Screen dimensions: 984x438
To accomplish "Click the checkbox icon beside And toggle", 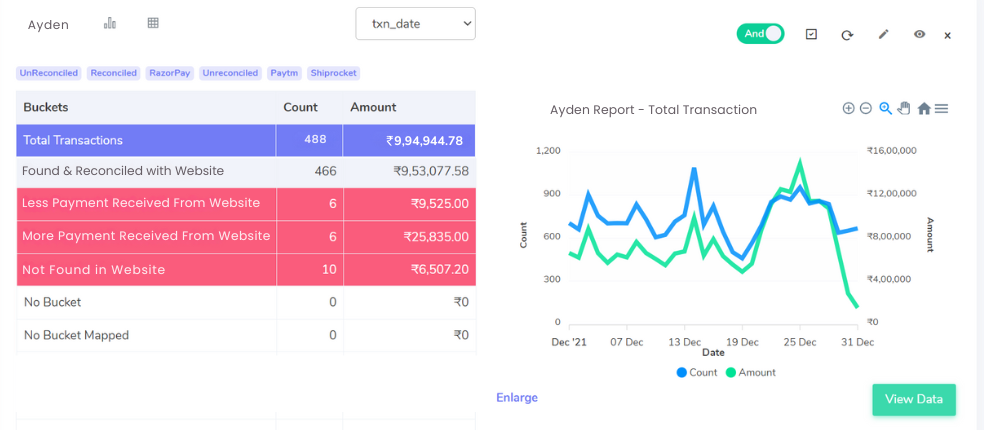I will coord(811,35).
